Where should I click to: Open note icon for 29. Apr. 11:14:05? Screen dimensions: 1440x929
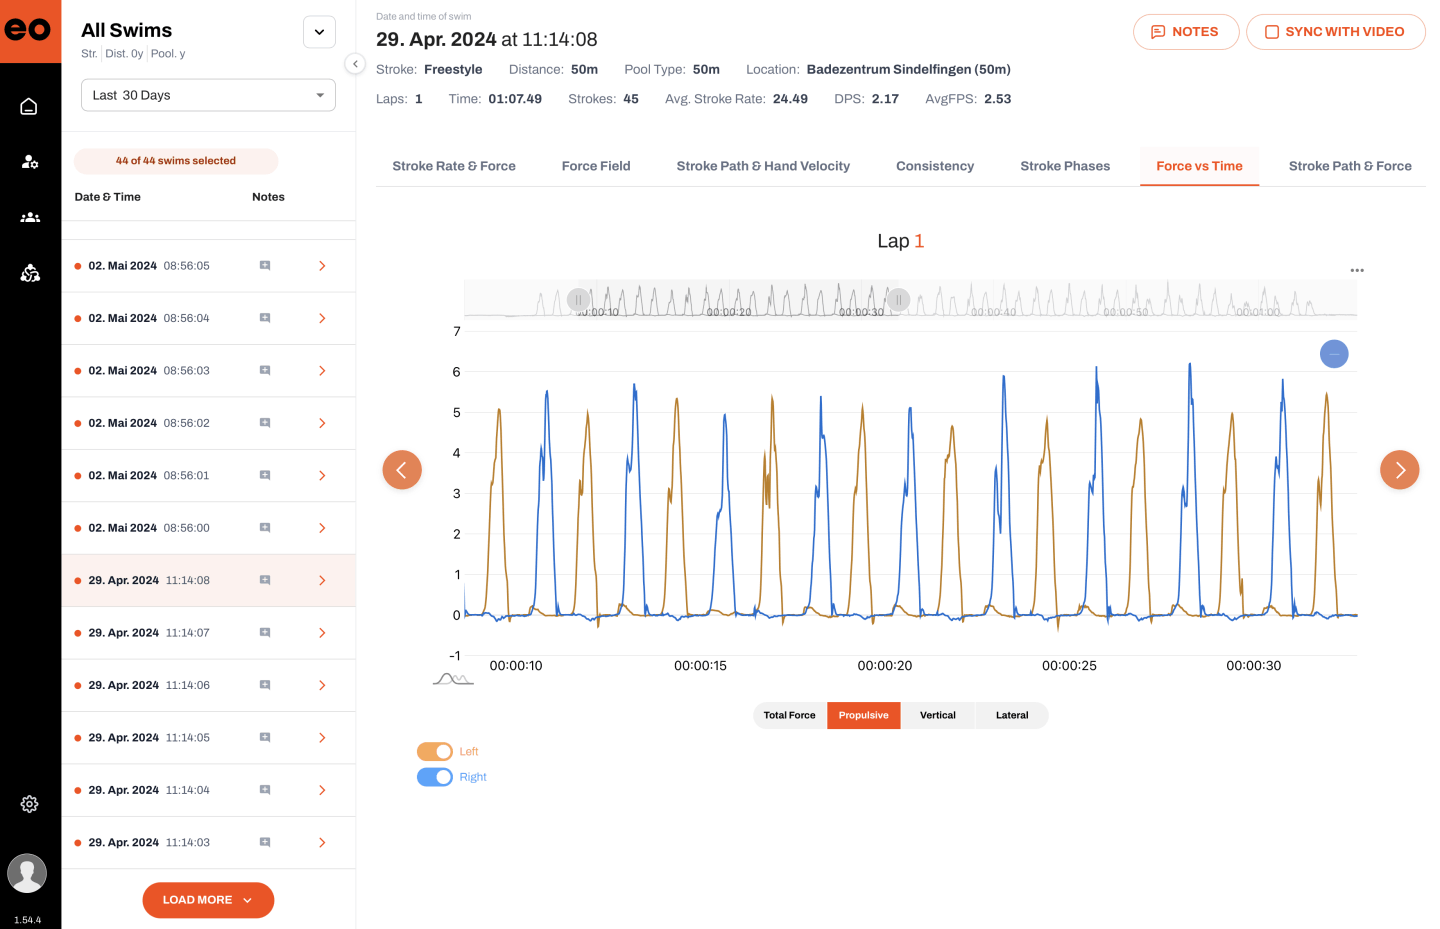(x=265, y=737)
